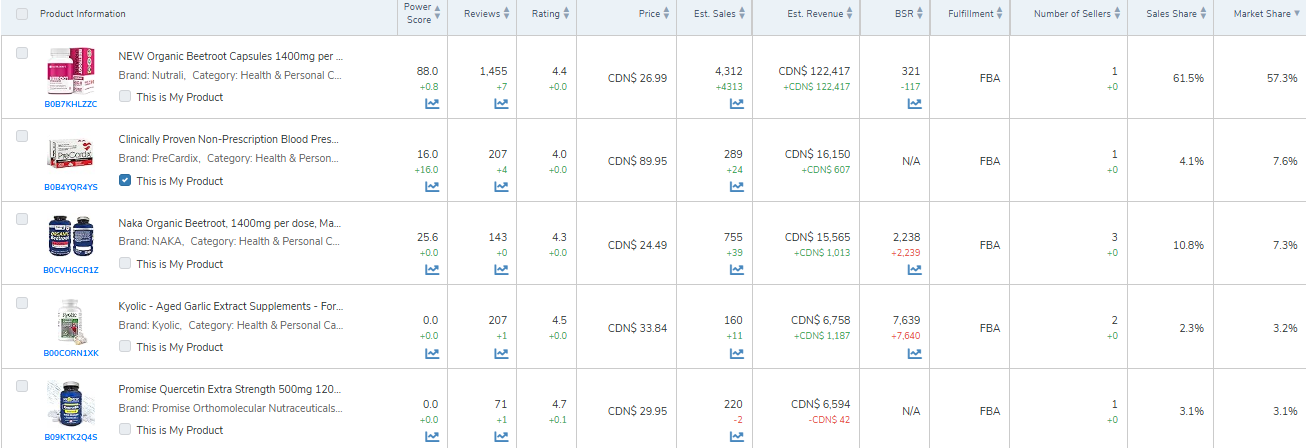Tick the select-all checkbox in table header

22,14
